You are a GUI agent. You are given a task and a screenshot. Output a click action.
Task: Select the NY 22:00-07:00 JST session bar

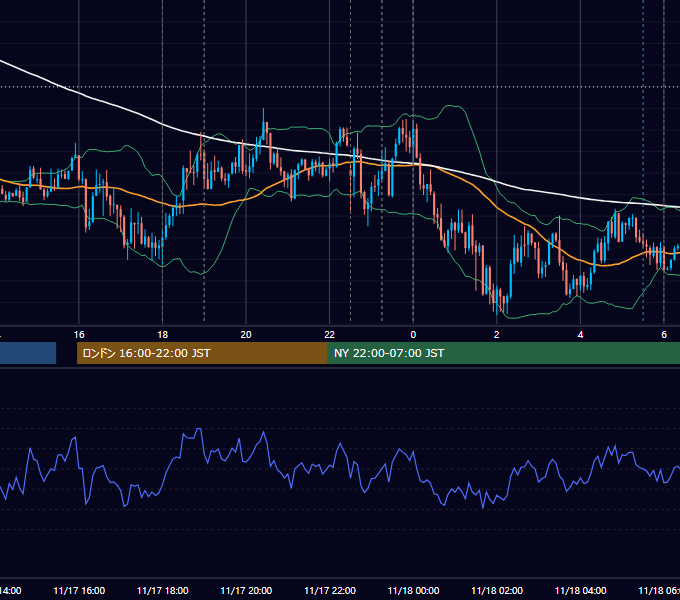click(x=503, y=353)
